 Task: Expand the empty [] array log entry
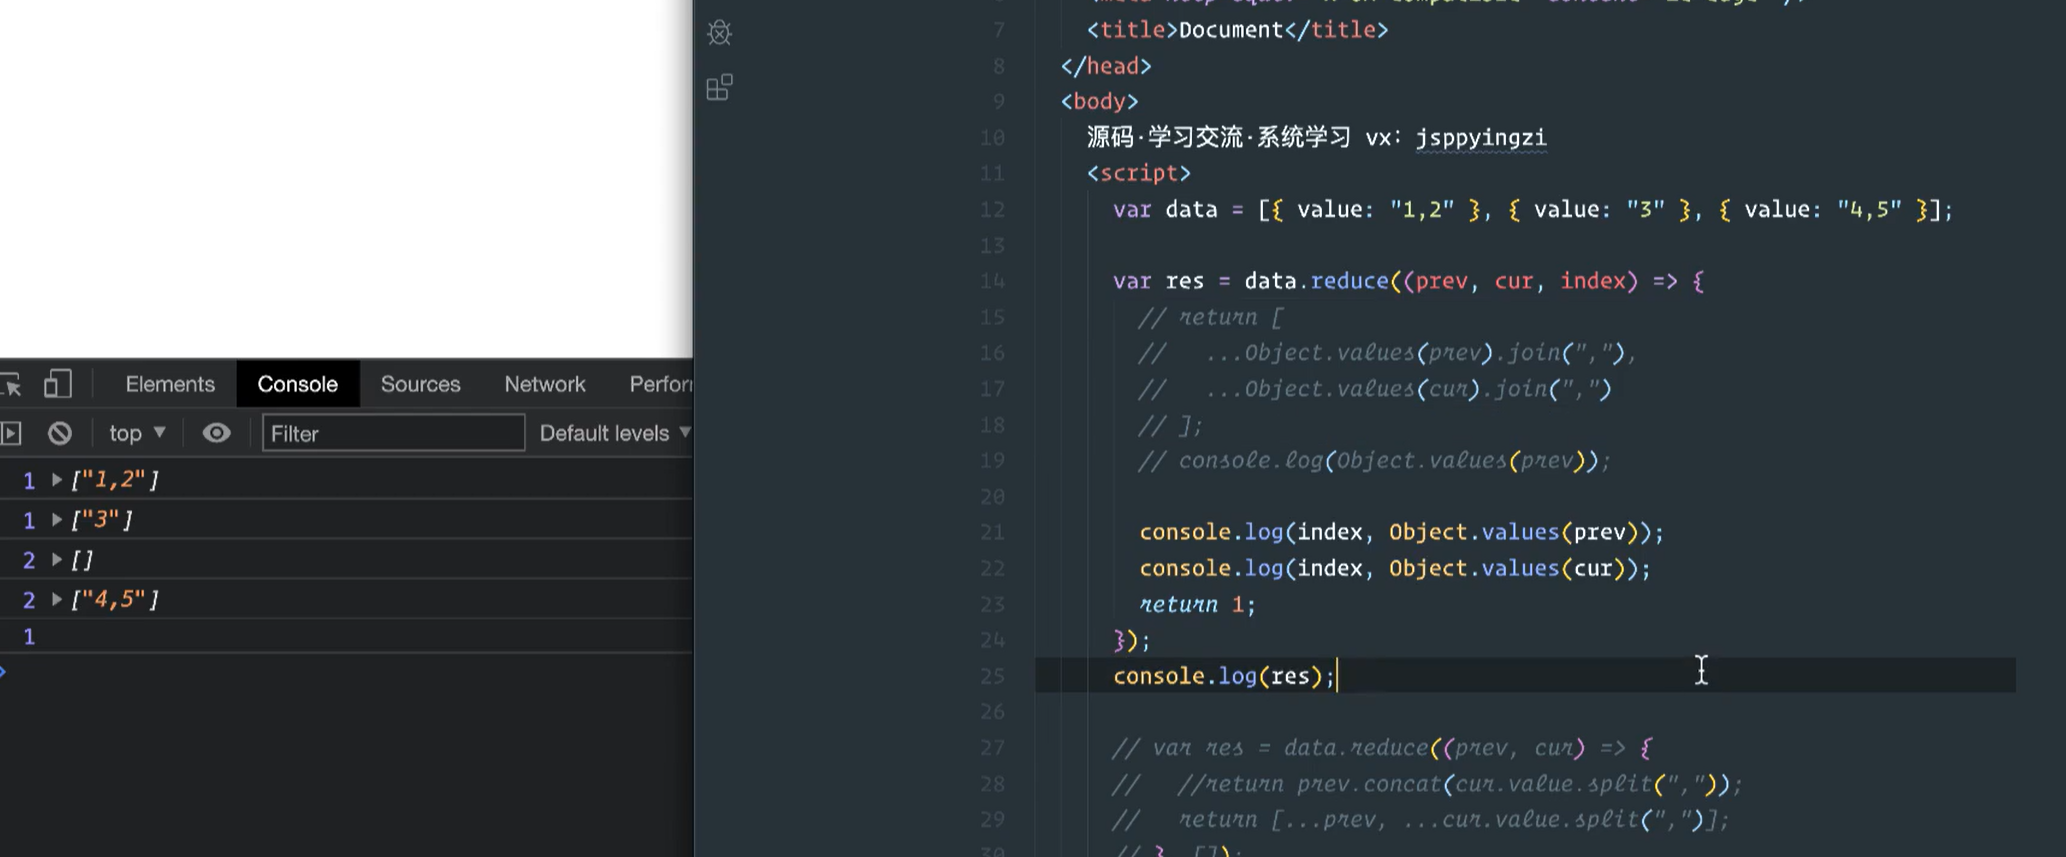[57, 560]
